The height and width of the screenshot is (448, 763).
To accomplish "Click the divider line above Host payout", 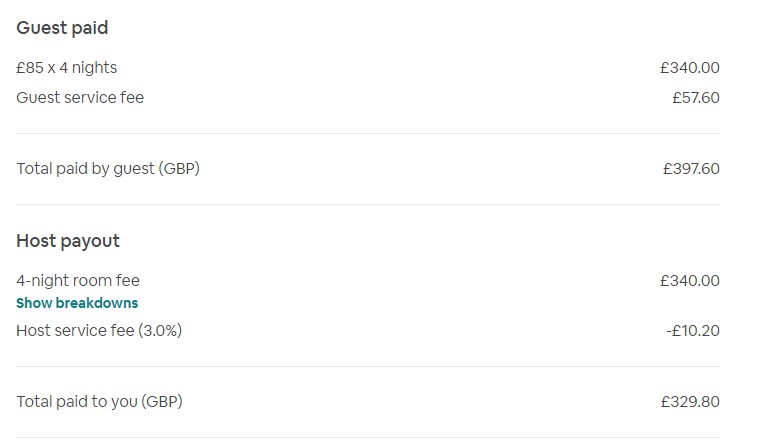I will coord(368,205).
